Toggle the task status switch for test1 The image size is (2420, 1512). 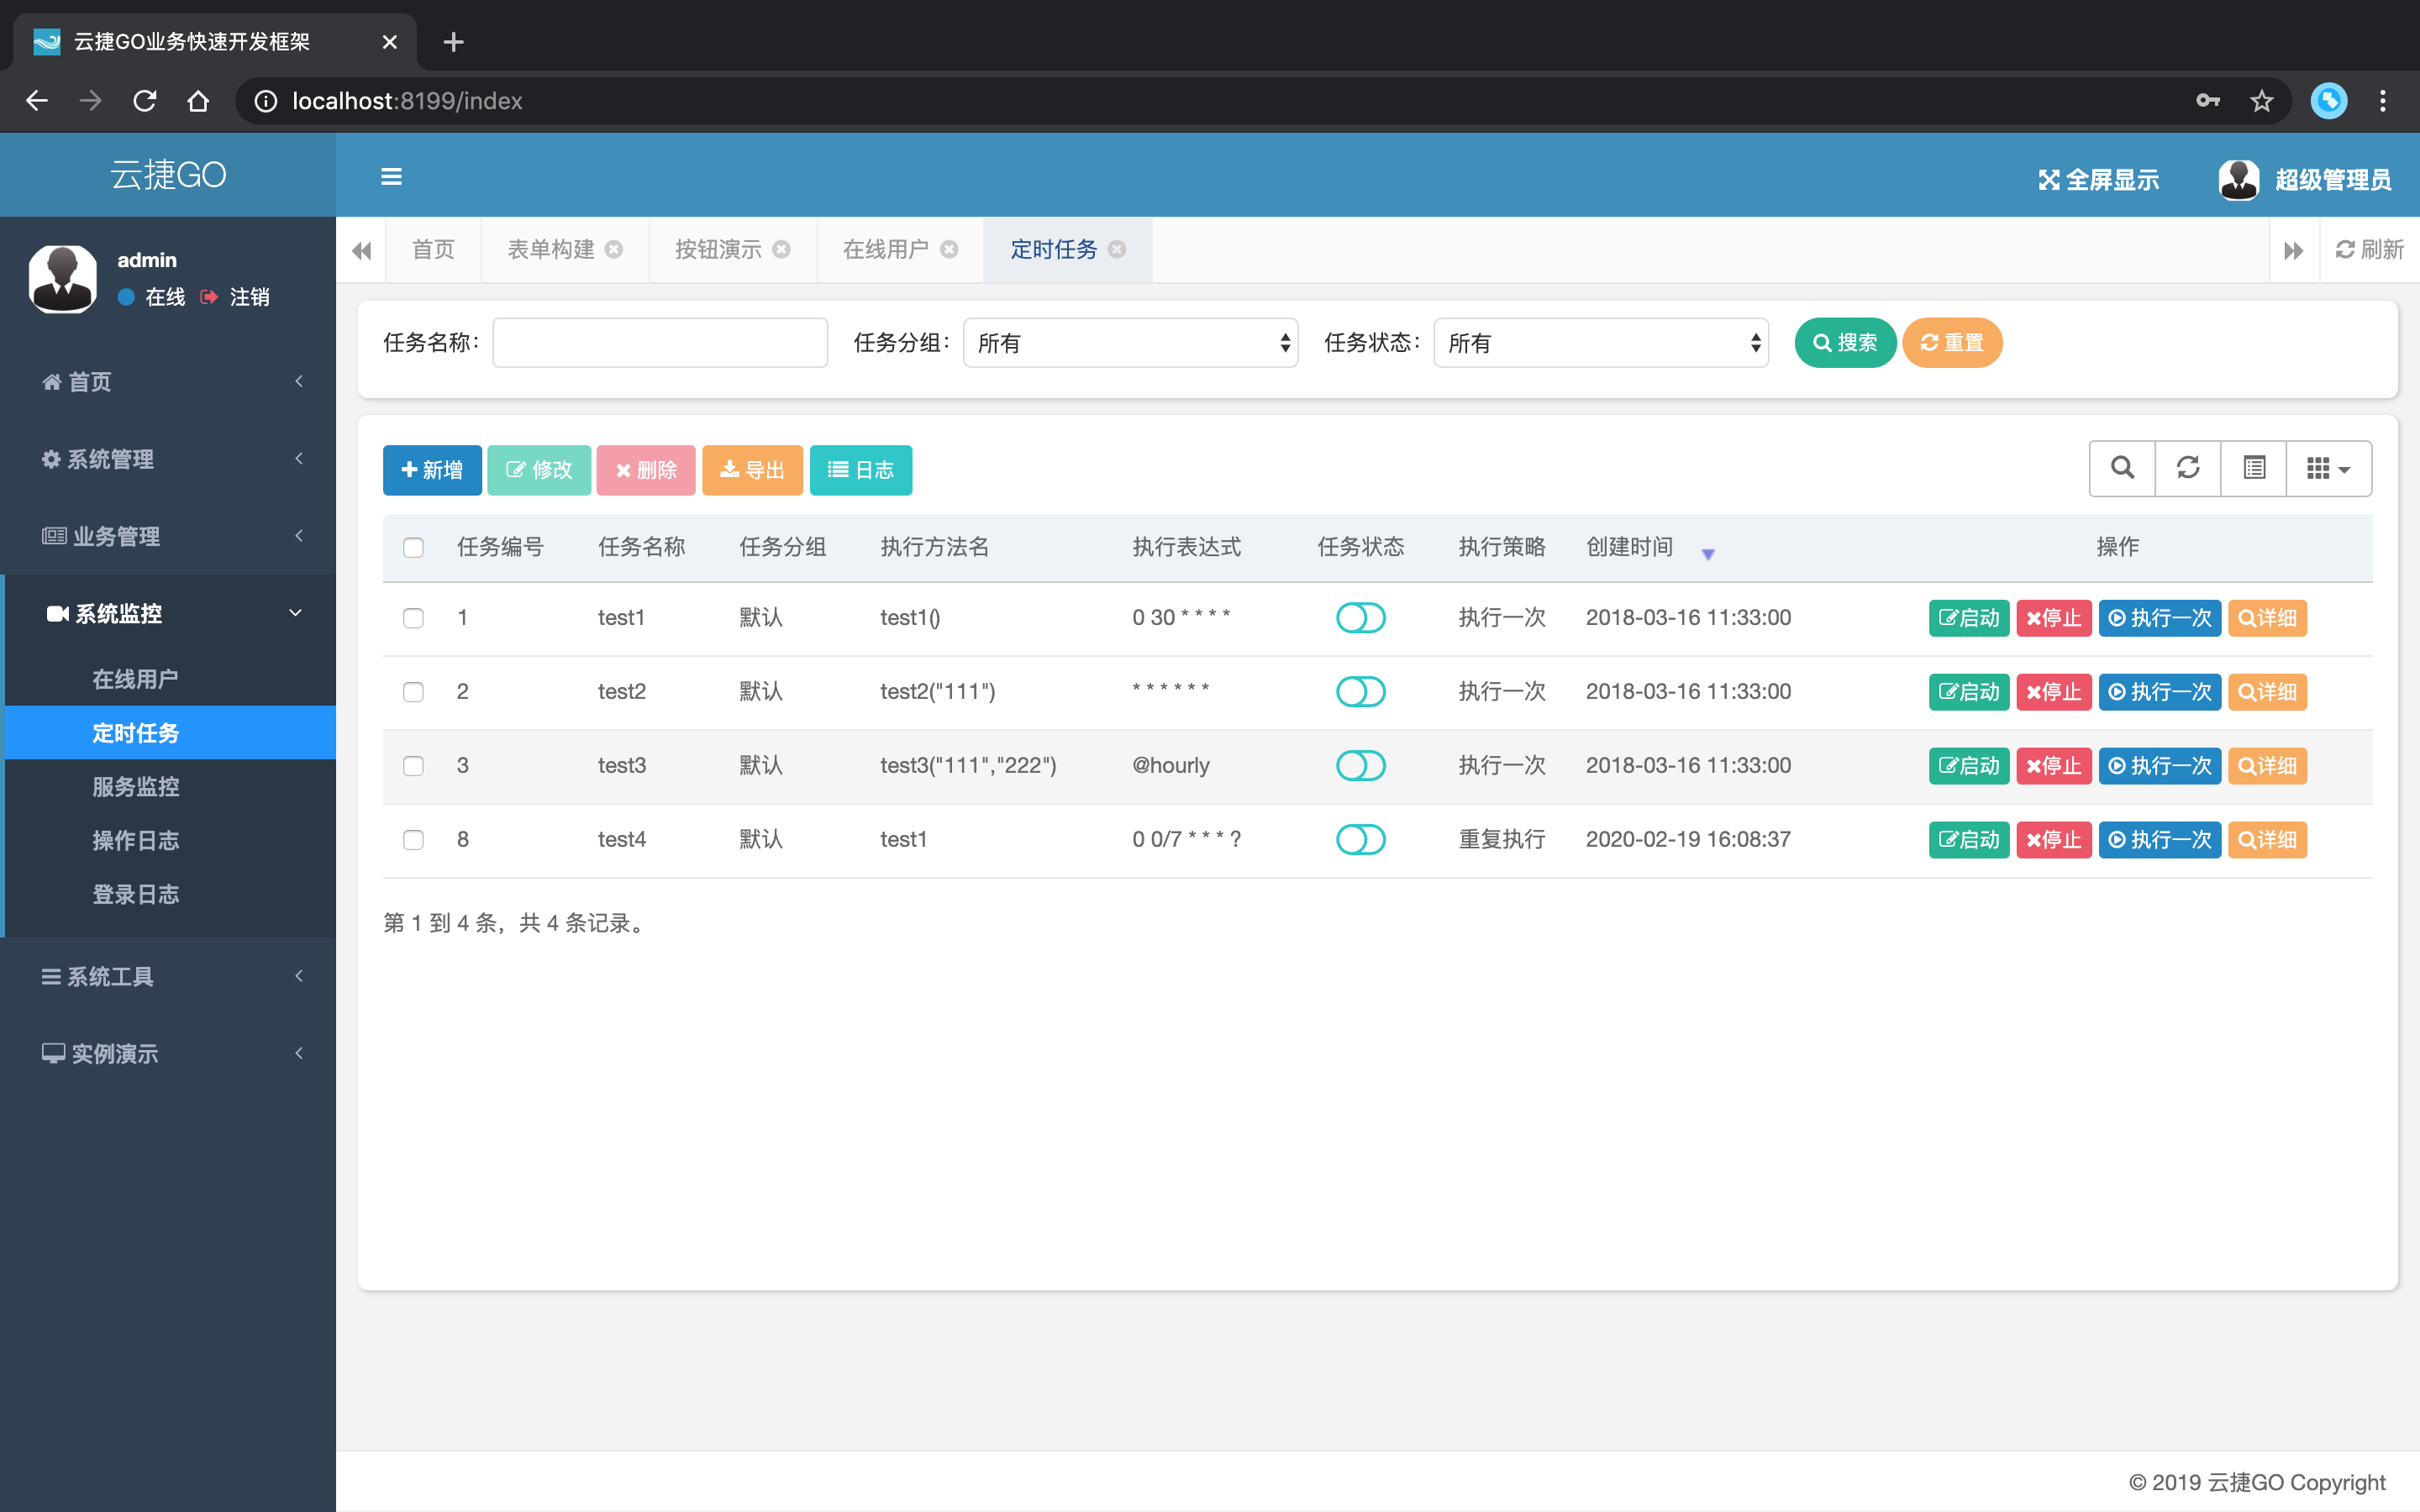(x=1360, y=618)
